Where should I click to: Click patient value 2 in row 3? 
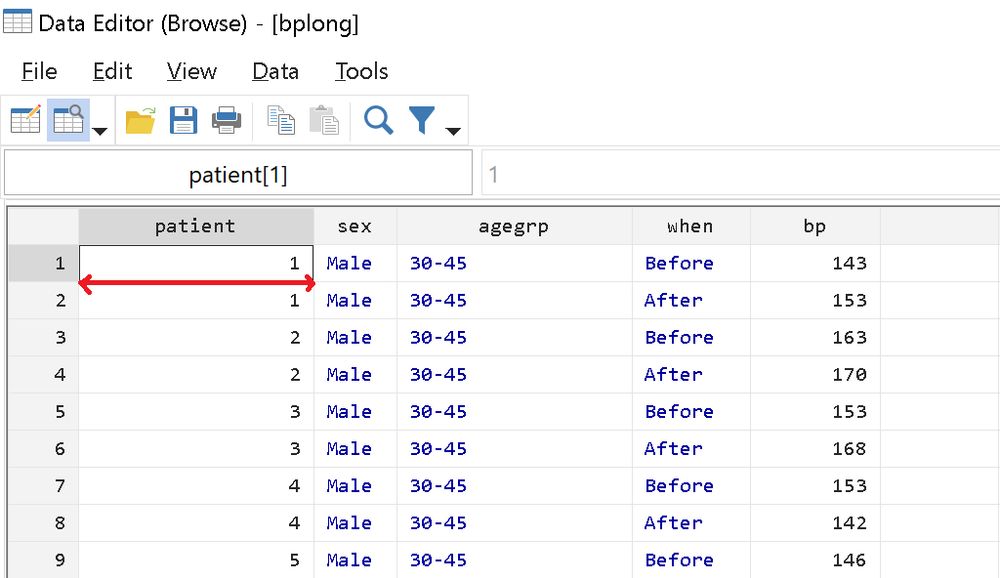(196, 337)
